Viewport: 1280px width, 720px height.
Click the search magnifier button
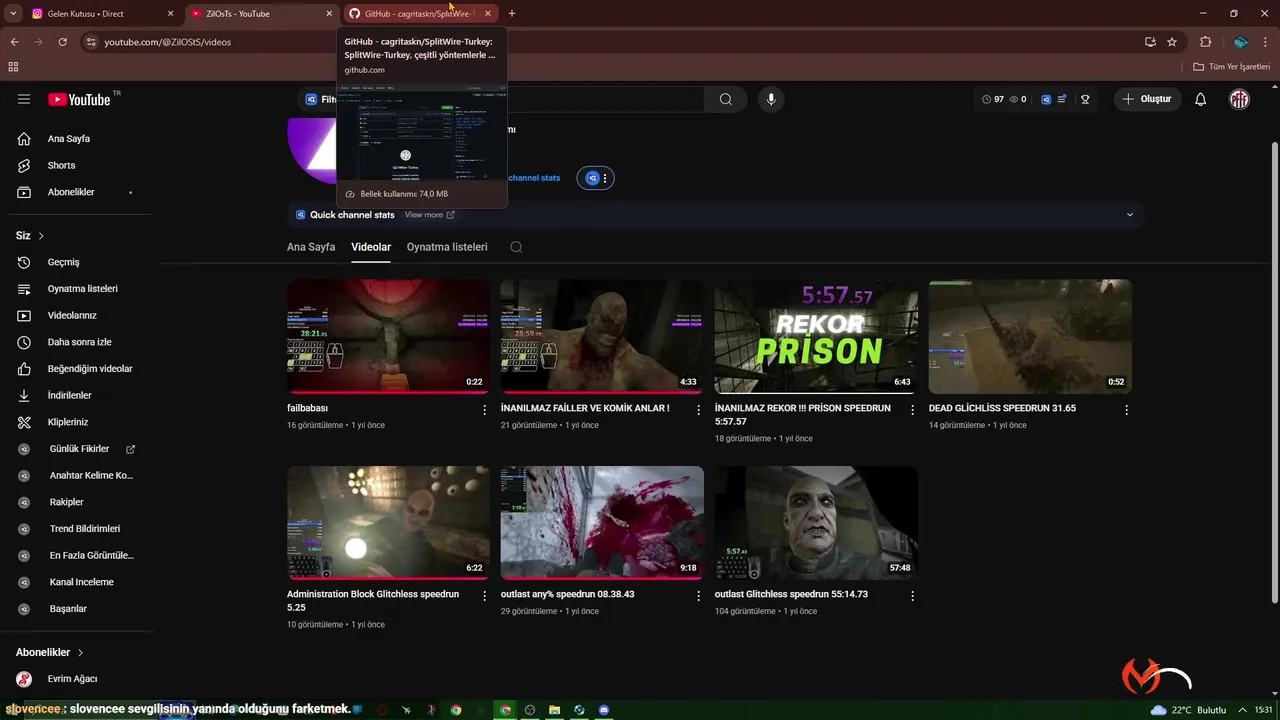tap(726, 99)
